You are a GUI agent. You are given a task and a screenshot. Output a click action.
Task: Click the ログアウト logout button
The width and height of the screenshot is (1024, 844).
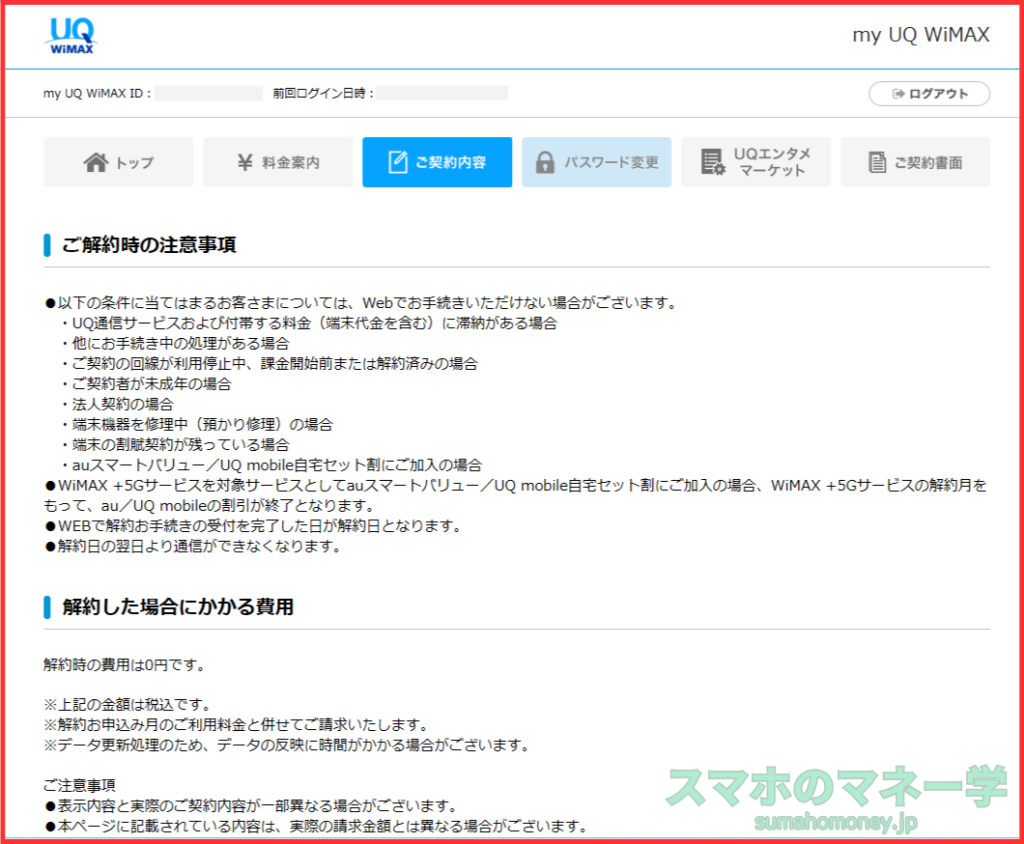click(x=929, y=93)
